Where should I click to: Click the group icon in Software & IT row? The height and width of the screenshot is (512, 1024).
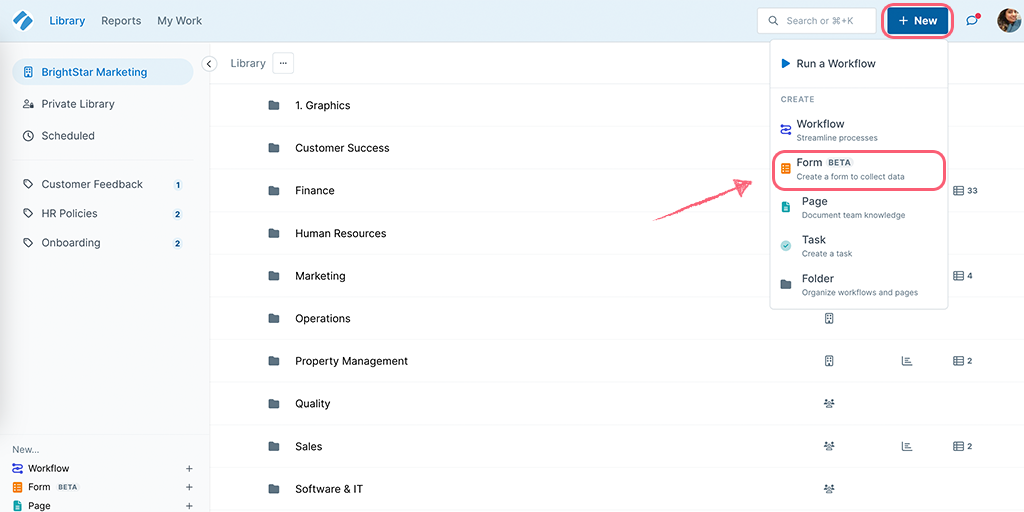829,489
